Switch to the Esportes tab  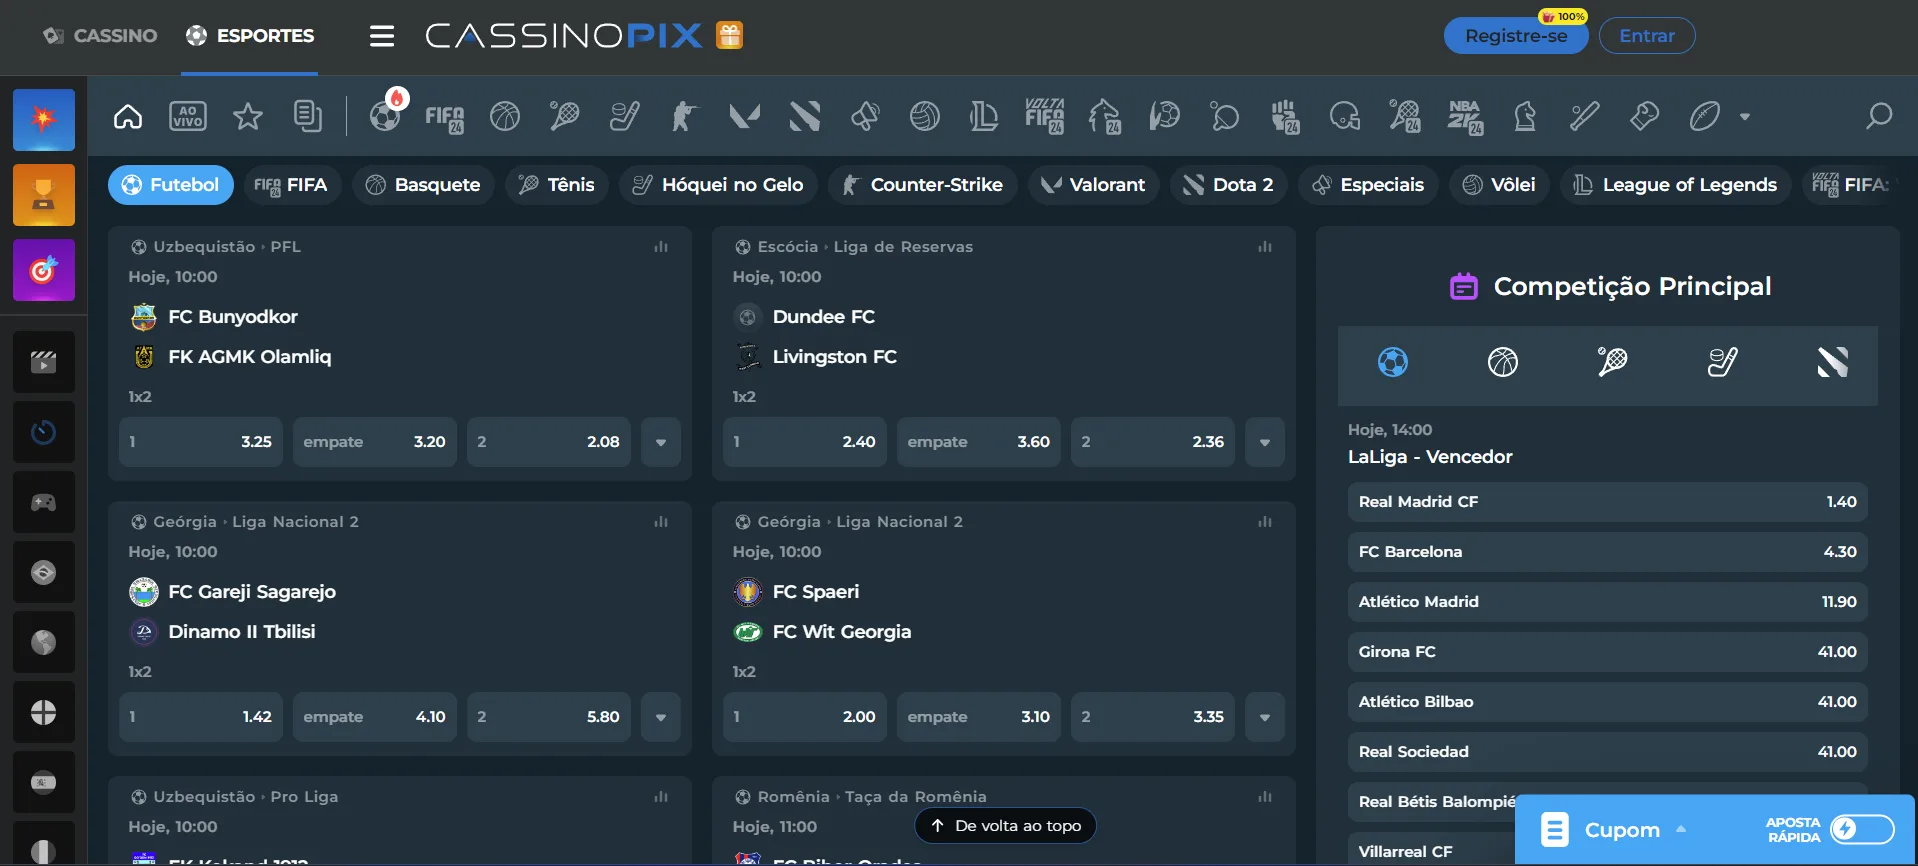click(x=250, y=36)
